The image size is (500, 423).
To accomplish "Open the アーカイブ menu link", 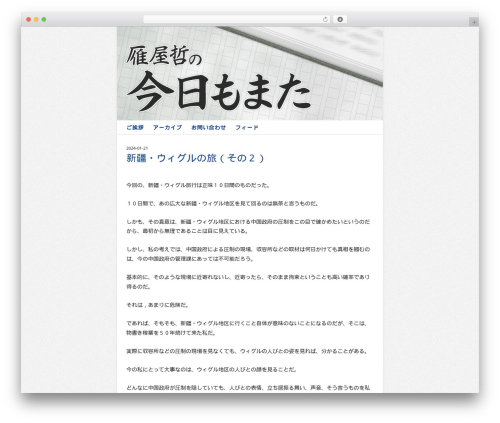I will [167, 127].
